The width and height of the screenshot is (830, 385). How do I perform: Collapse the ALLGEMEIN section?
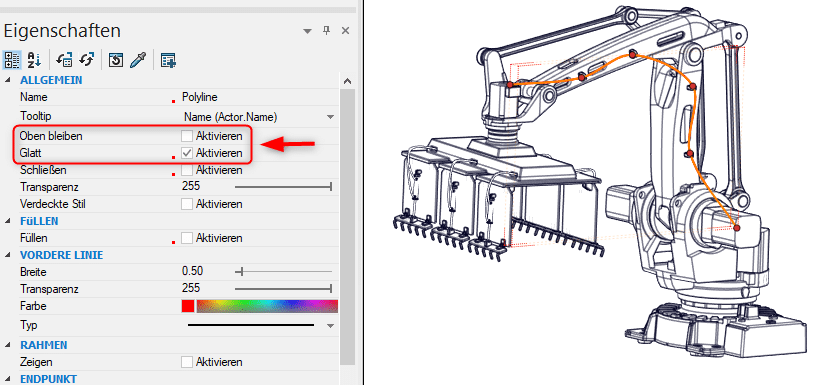(x=7, y=80)
